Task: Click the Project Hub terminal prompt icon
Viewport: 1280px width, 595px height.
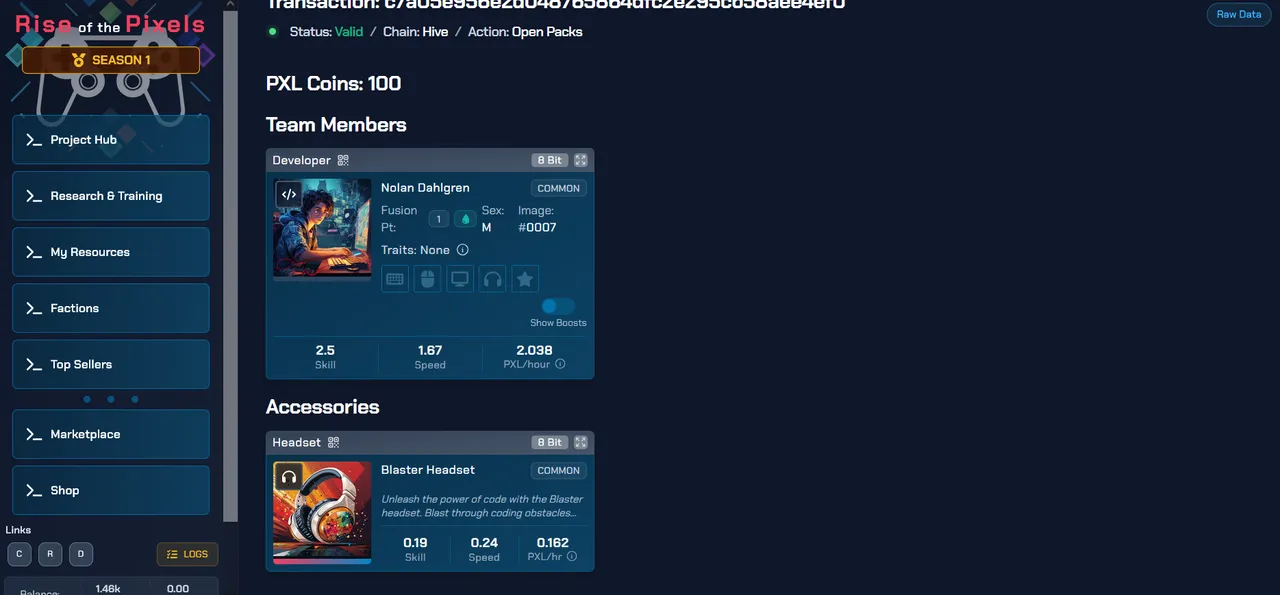Action: (x=34, y=140)
